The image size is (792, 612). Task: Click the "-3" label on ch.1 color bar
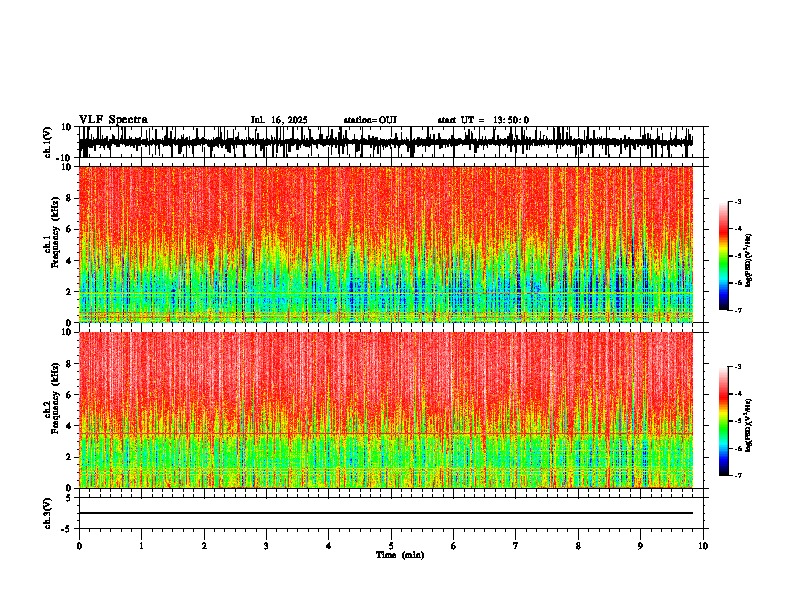click(738, 201)
